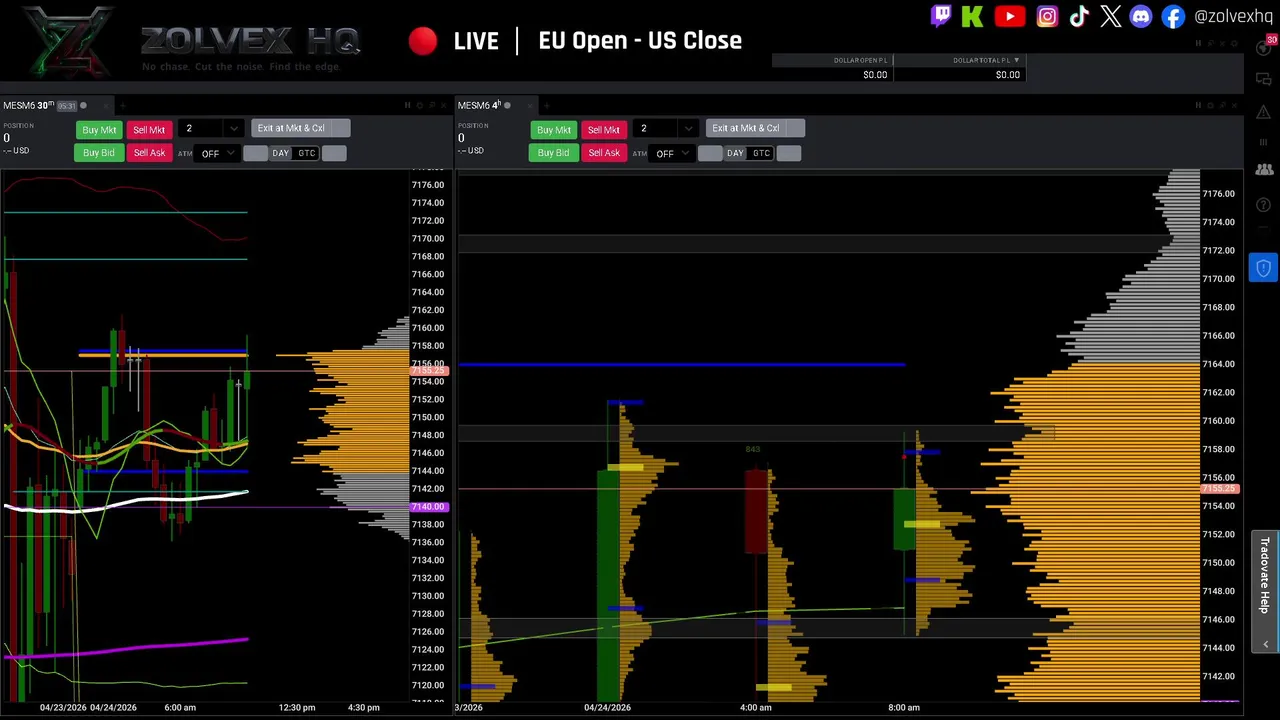This screenshot has height=720, width=1280.
Task: Click Buy Mkt in the 30m panel
Action: coord(99,129)
